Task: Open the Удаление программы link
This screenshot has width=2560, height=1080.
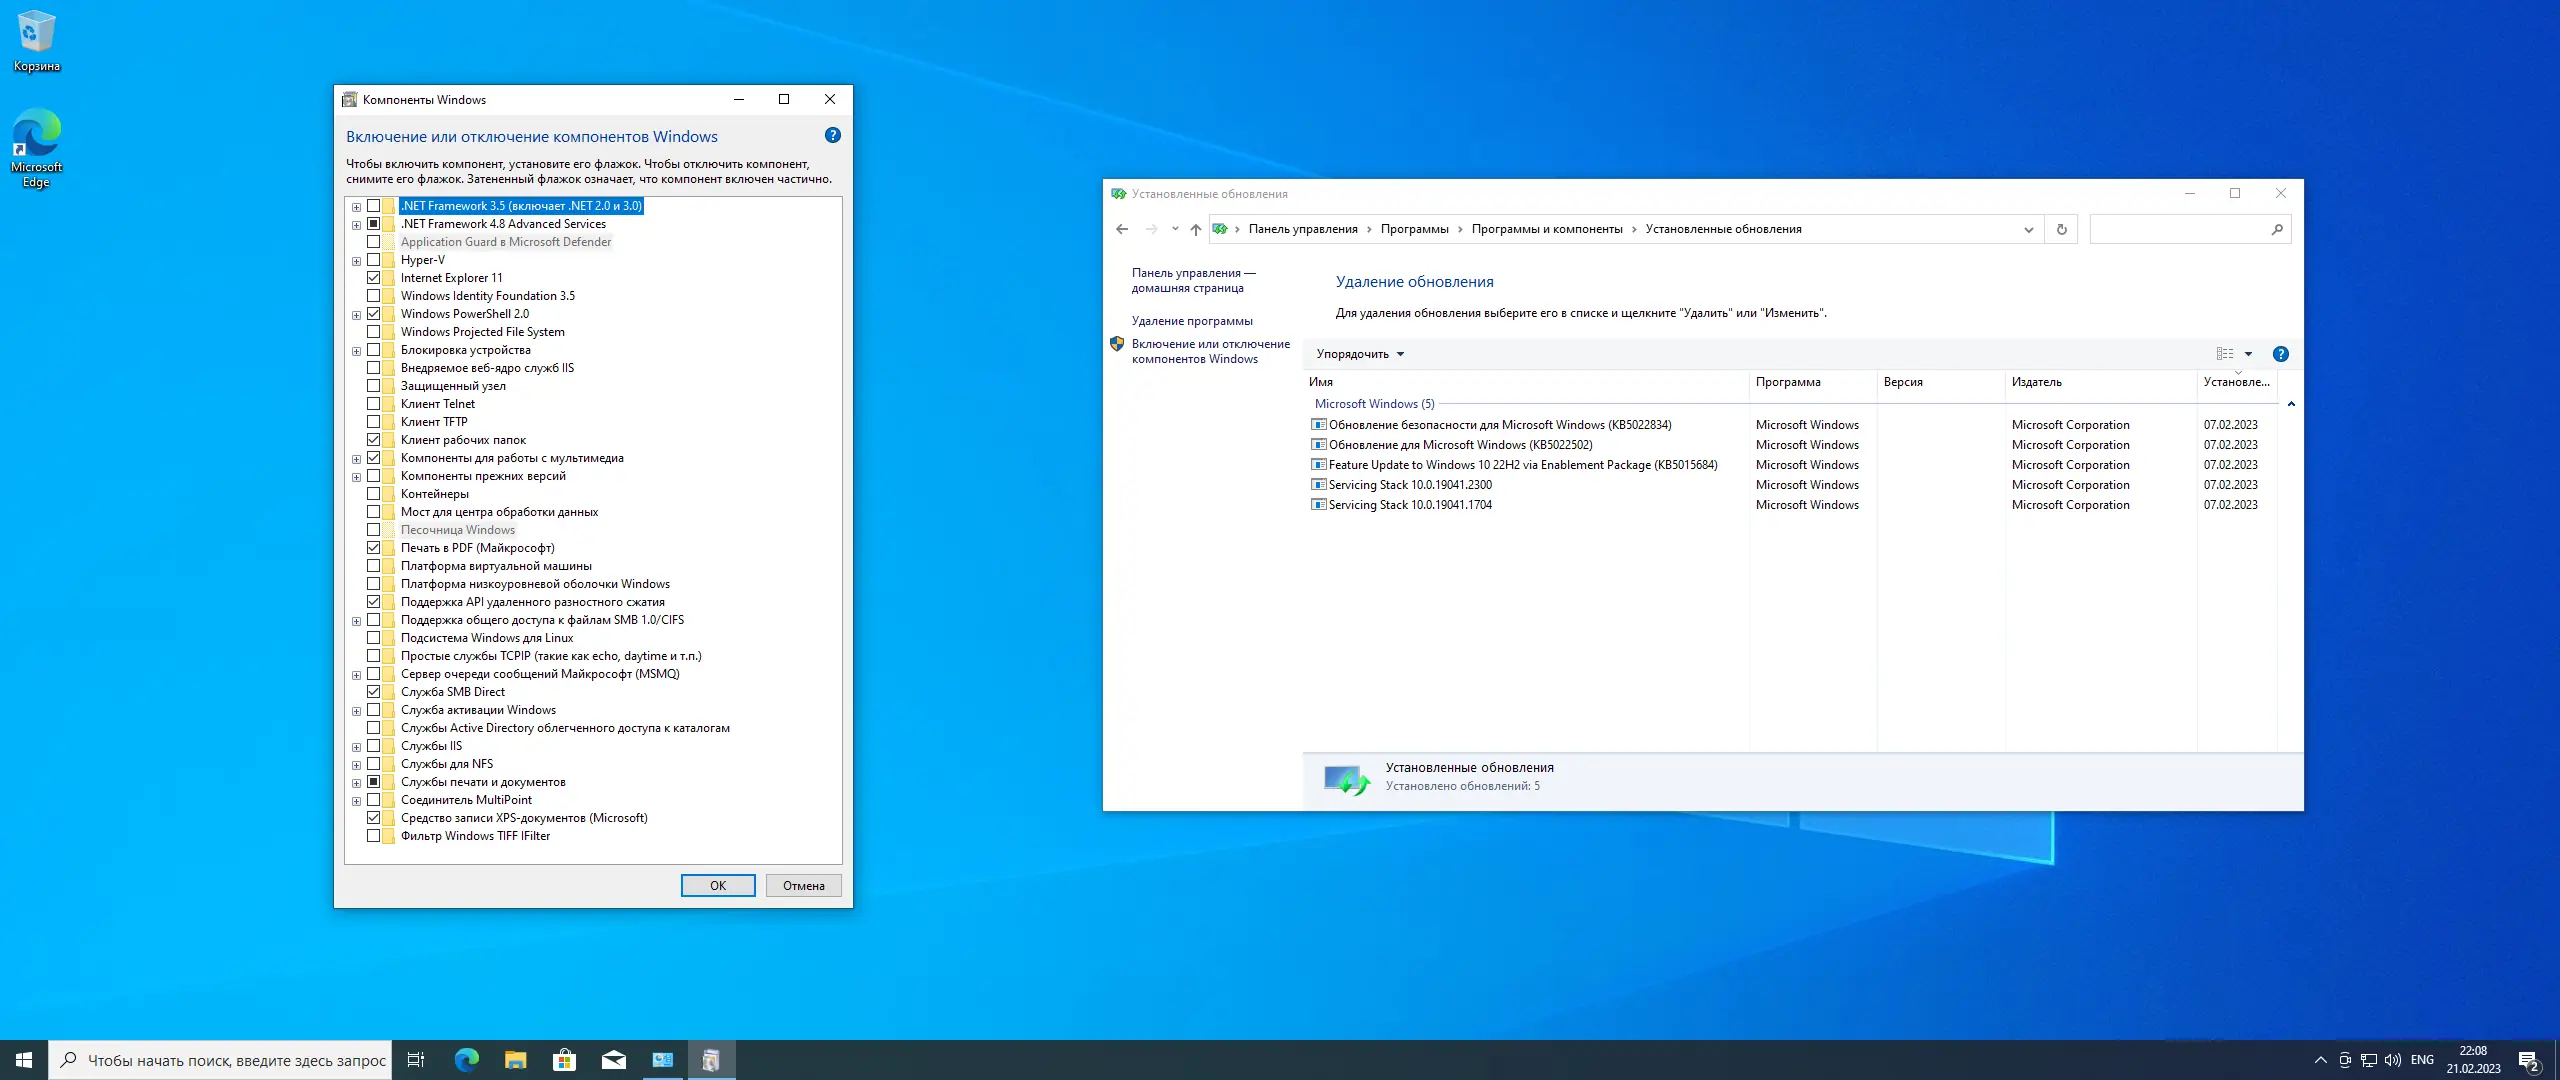Action: coord(1191,321)
